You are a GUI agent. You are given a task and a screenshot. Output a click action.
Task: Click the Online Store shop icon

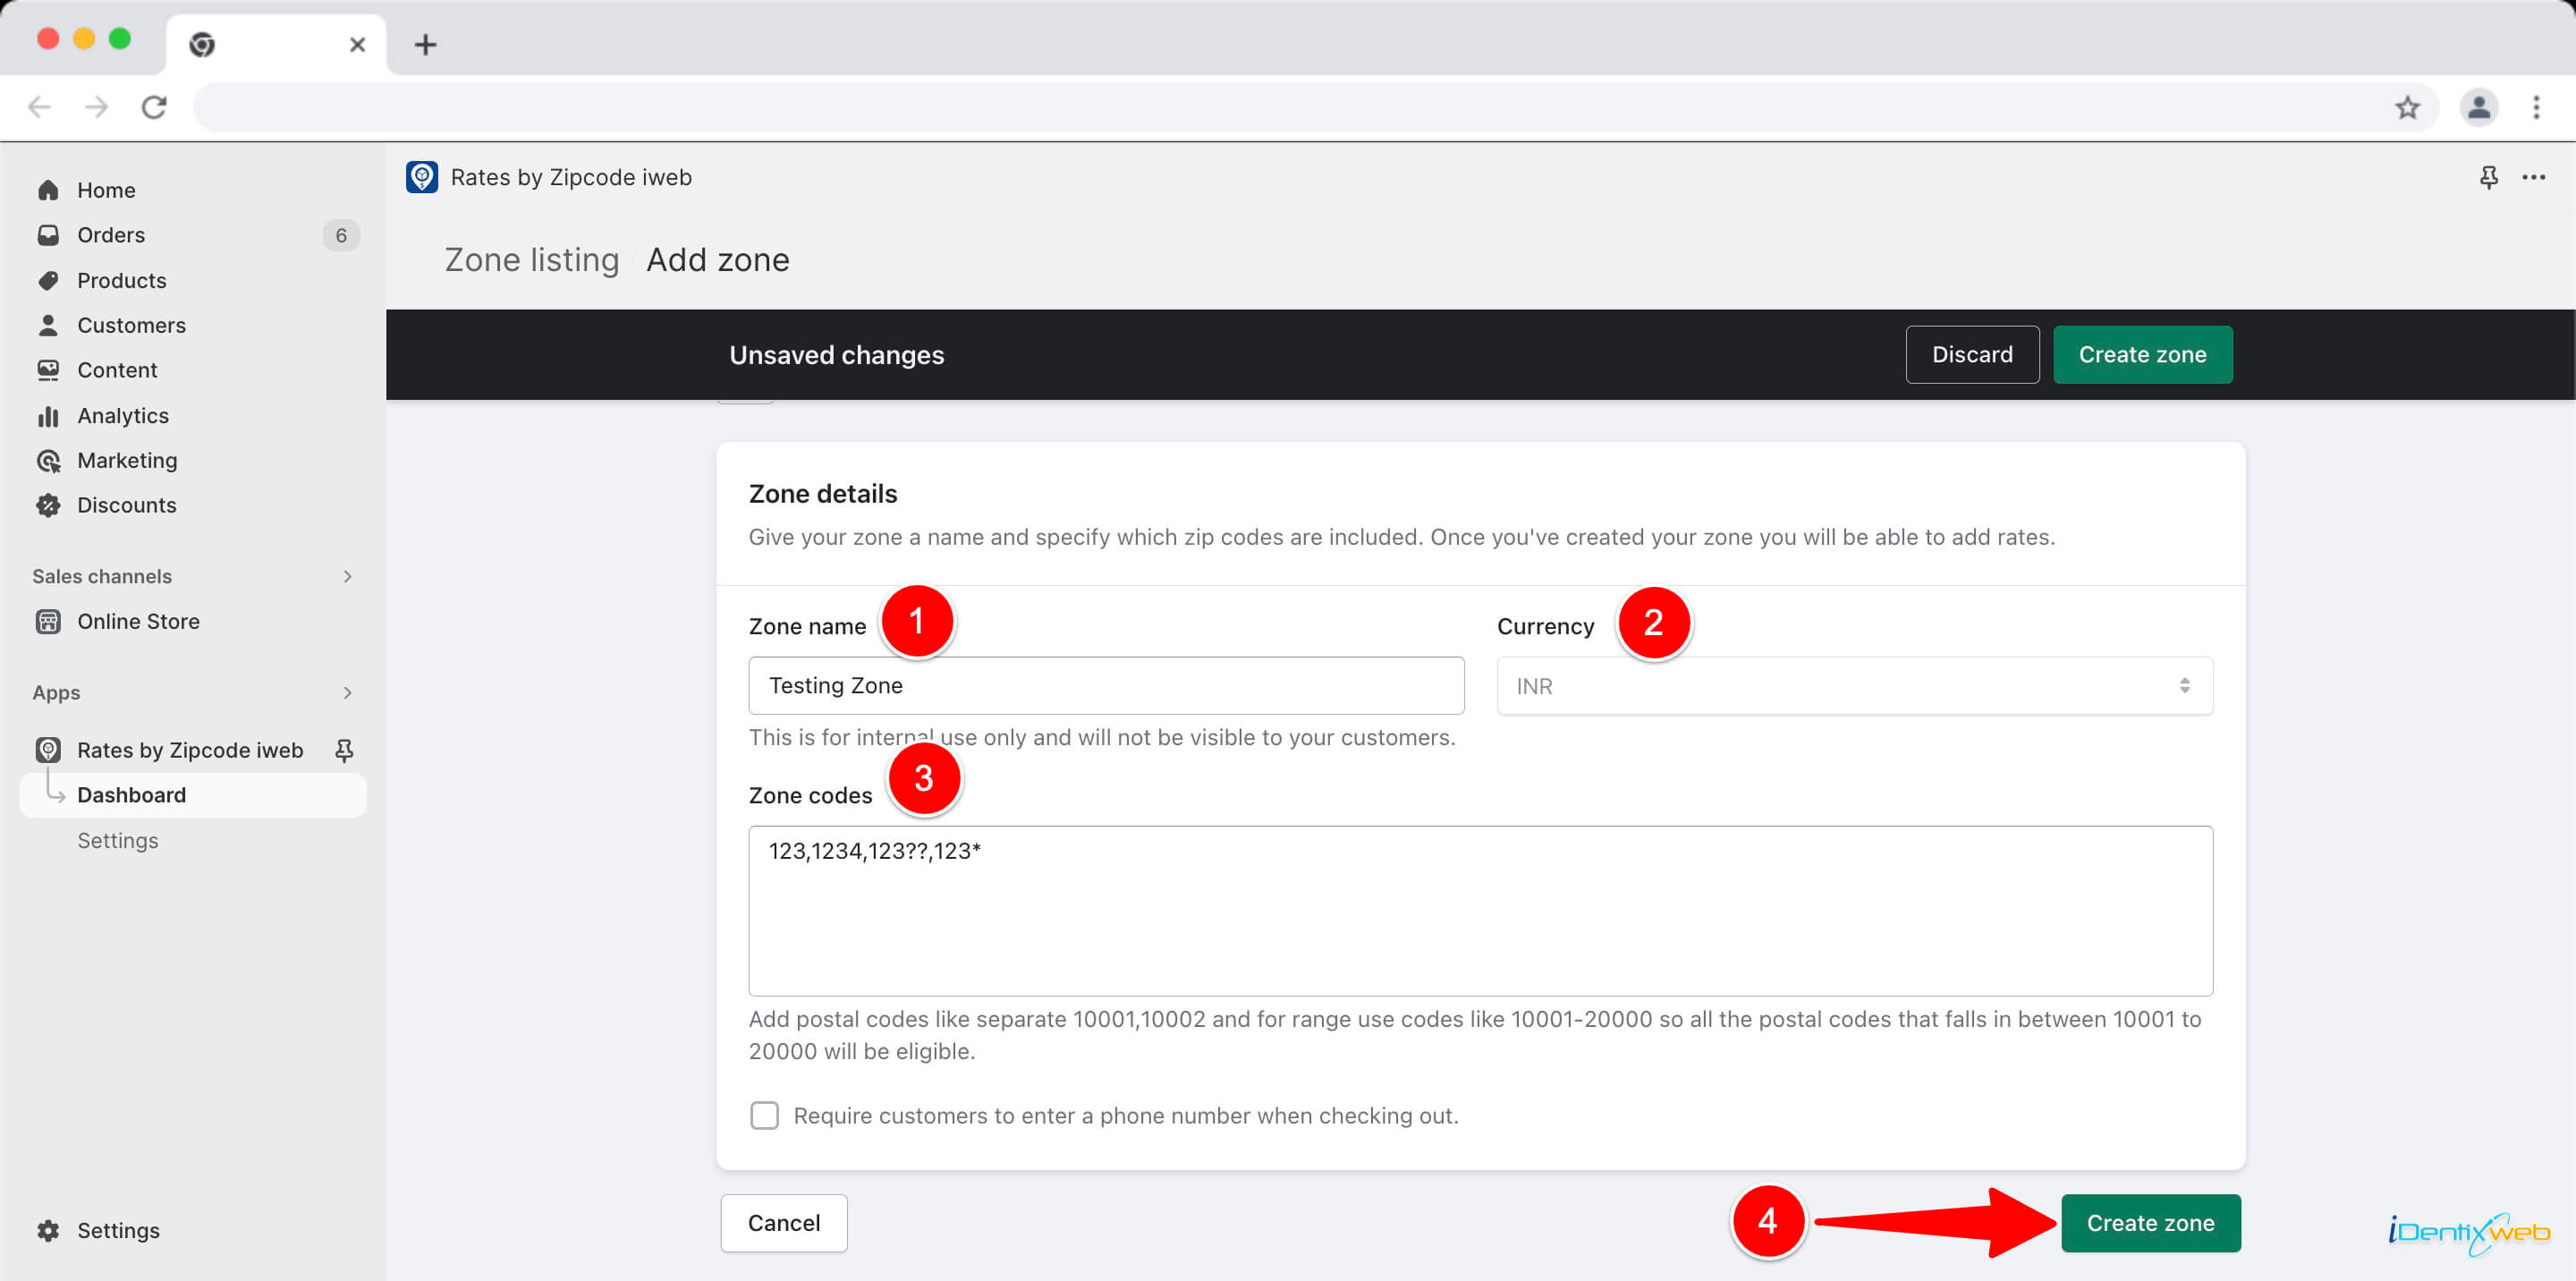tap(48, 622)
